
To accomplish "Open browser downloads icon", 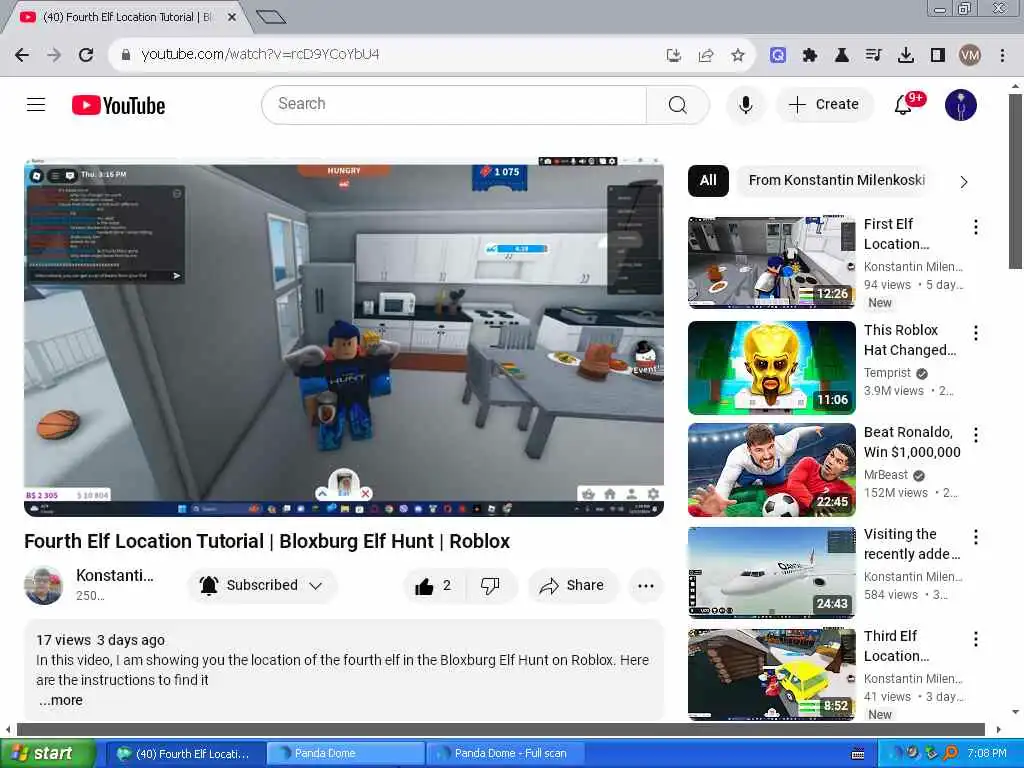I will (x=906, y=56).
